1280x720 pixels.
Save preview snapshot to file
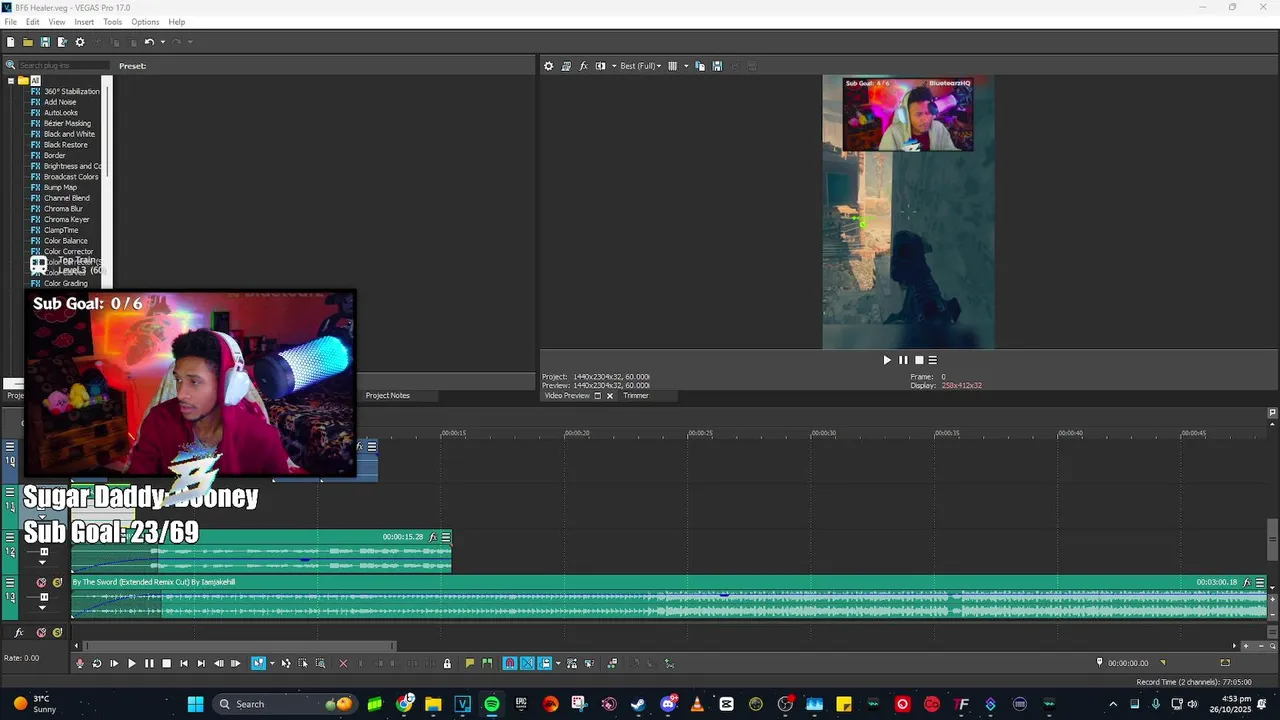pos(717,66)
